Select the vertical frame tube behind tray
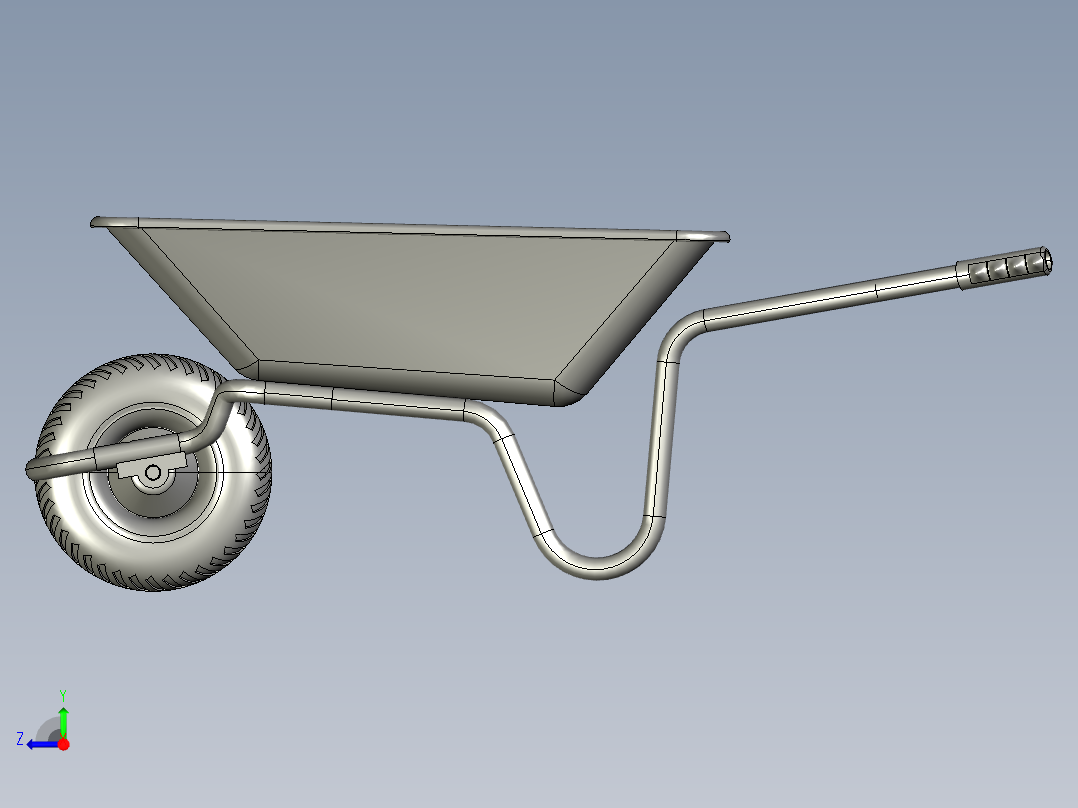Image resolution: width=1078 pixels, height=808 pixels. (x=658, y=440)
